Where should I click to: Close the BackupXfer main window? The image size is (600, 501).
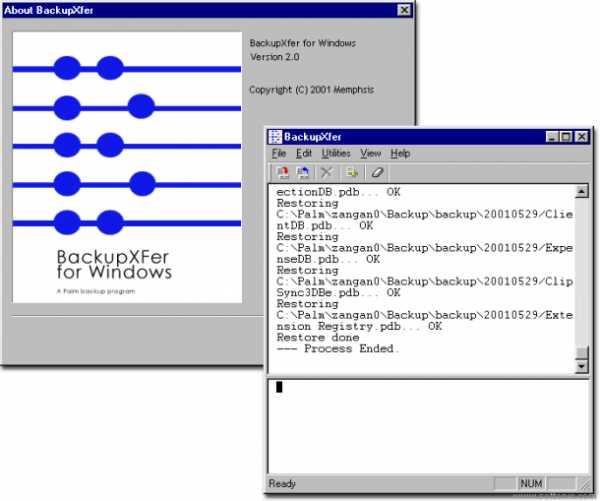581,137
